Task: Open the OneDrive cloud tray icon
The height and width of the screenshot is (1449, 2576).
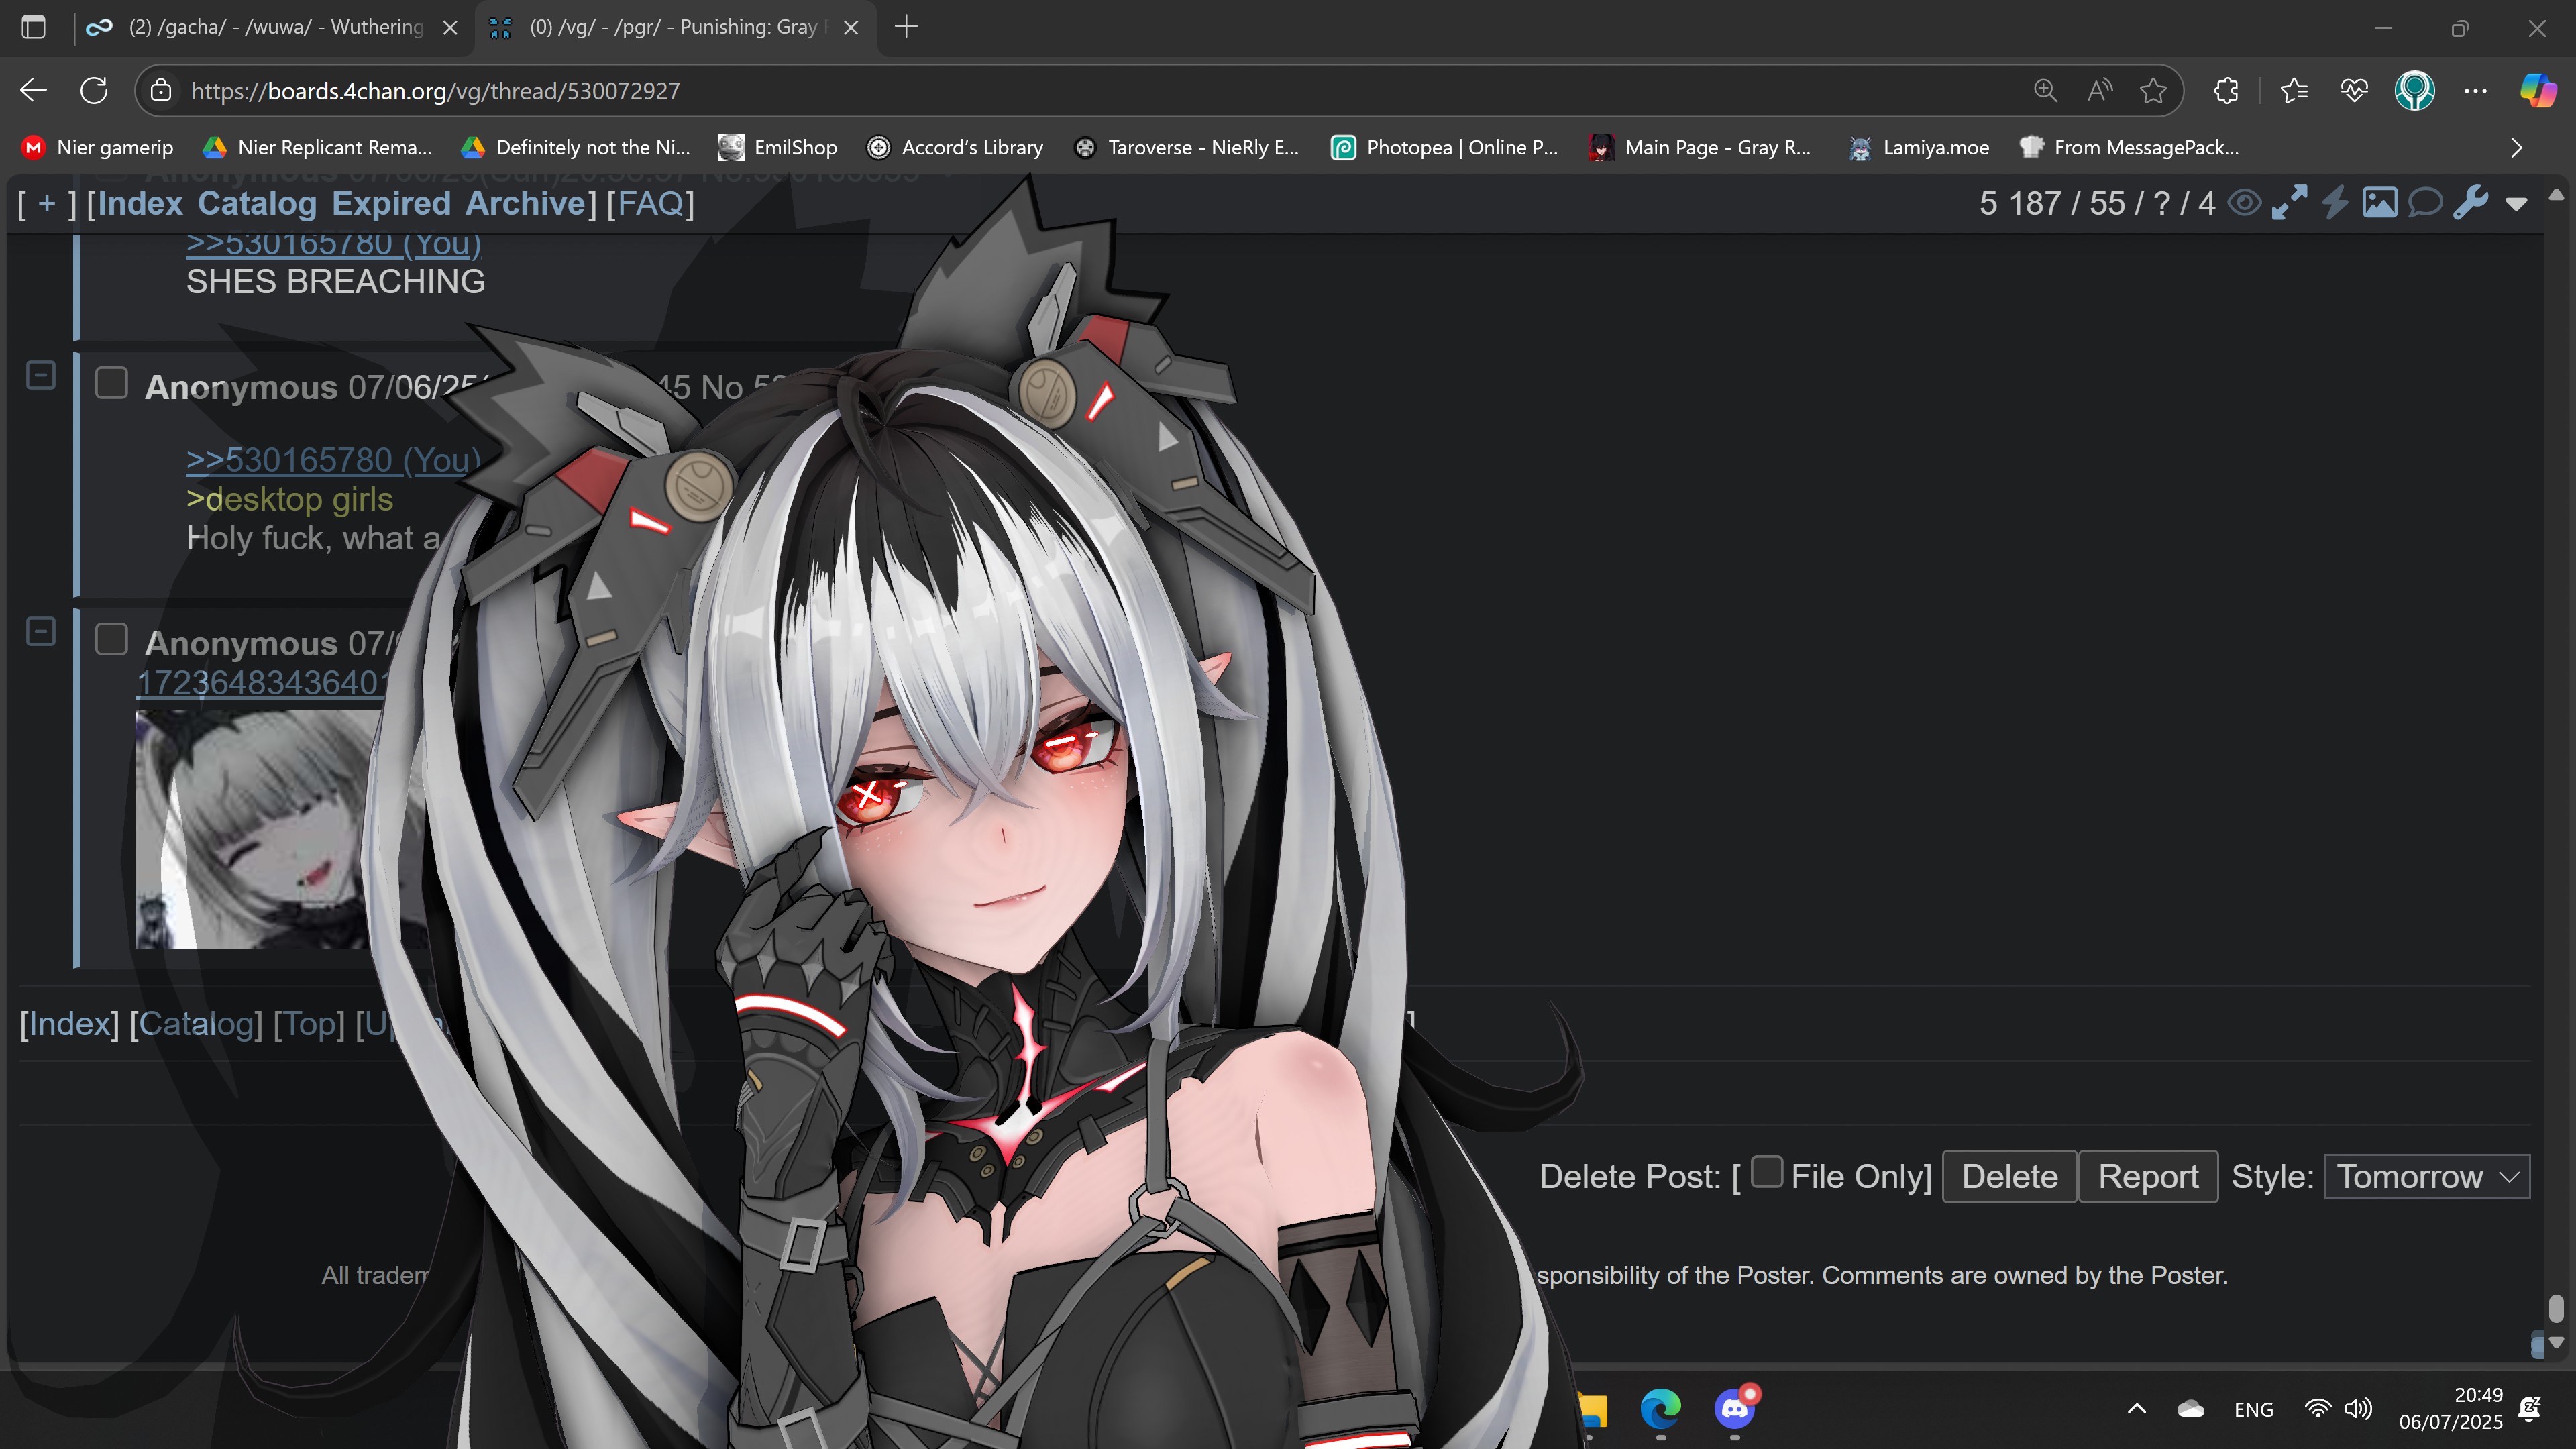Action: point(2191,1409)
